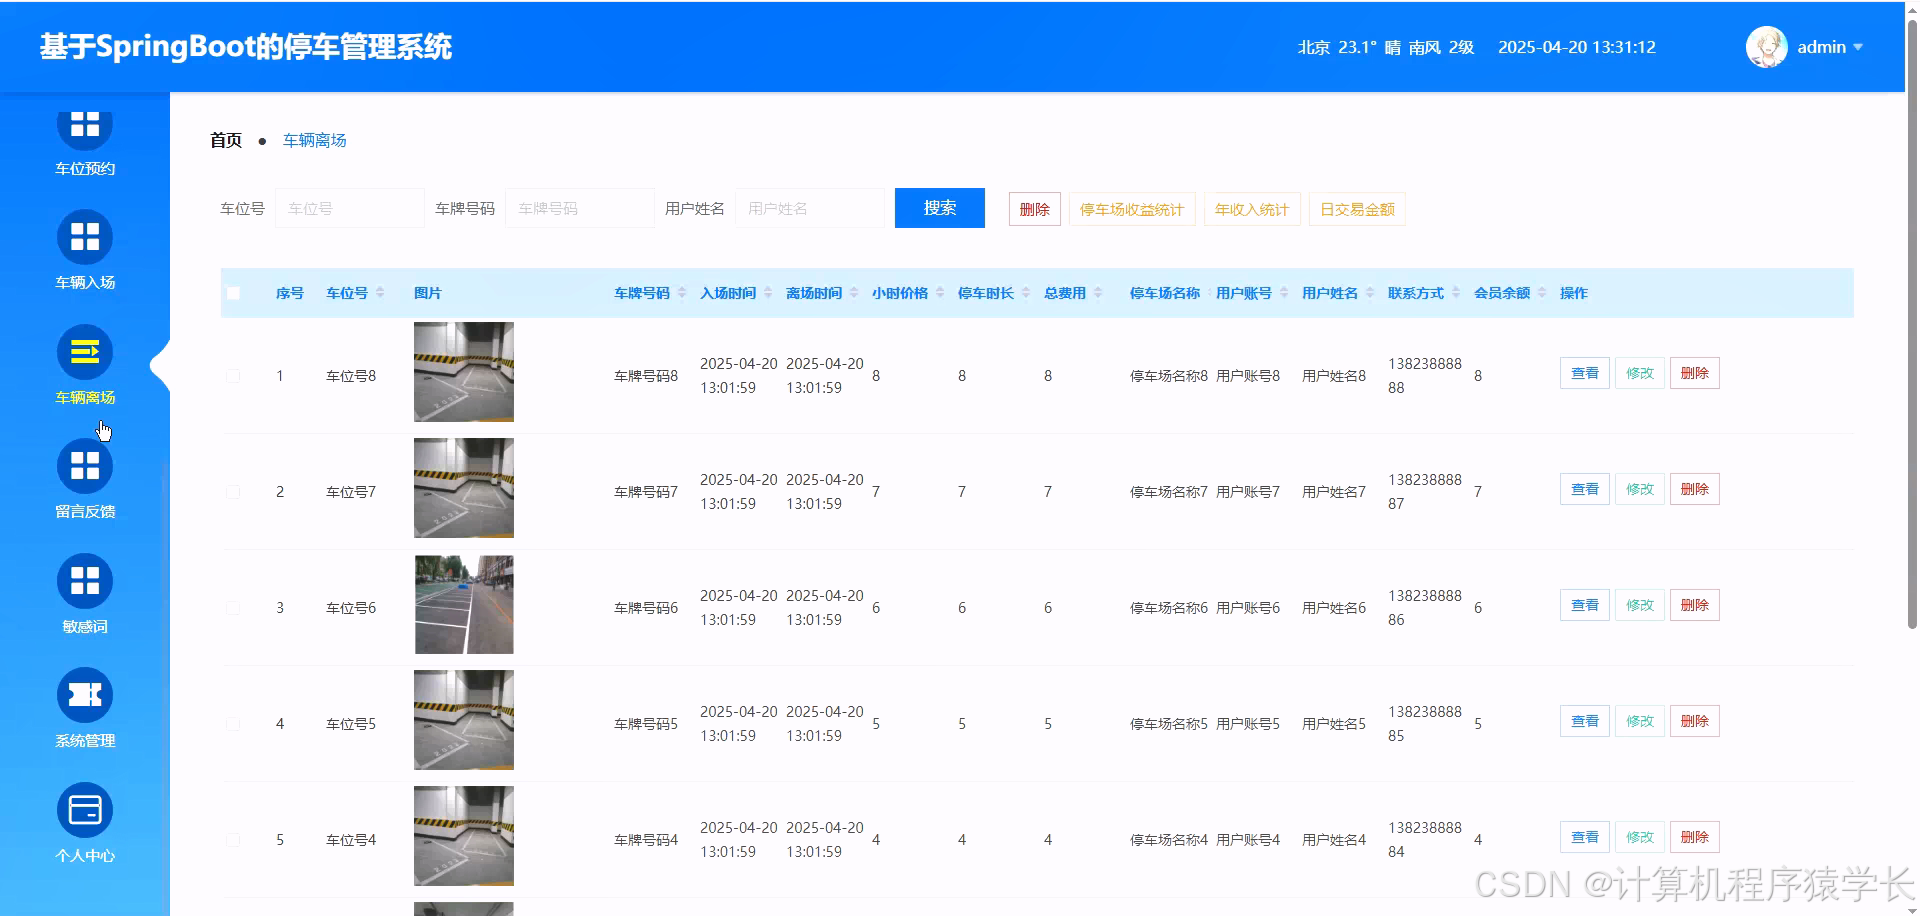Click the system title 基于SpringBoot的停车管理系统
1920x916 pixels.
pyautogui.click(x=246, y=47)
